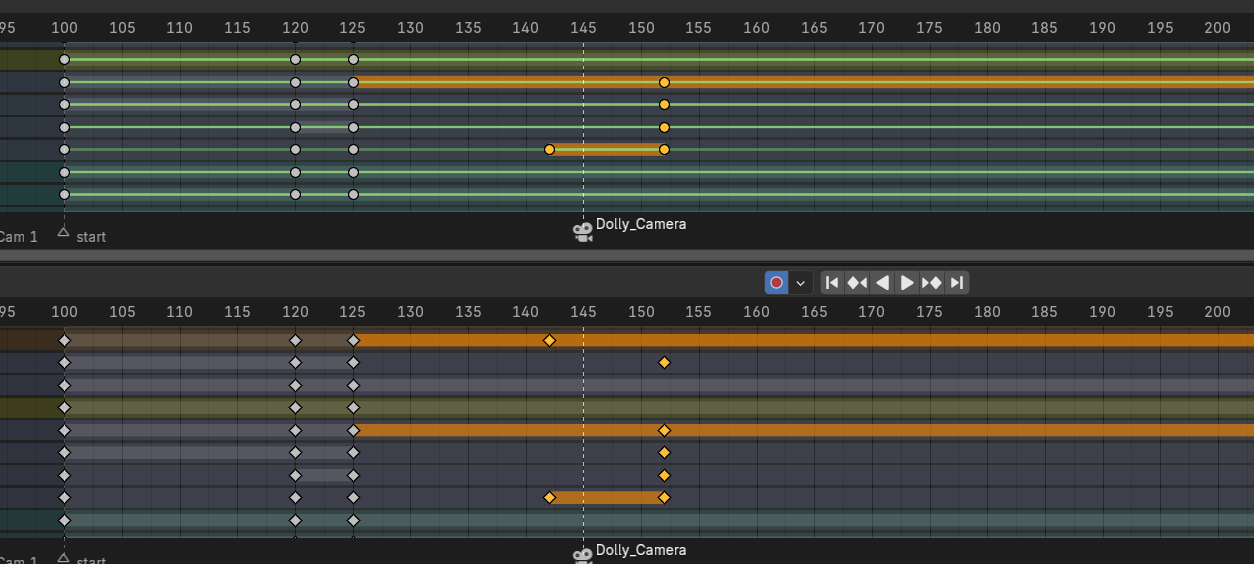
Task: Click the divider between the two editors
Action: [x=627, y=256]
